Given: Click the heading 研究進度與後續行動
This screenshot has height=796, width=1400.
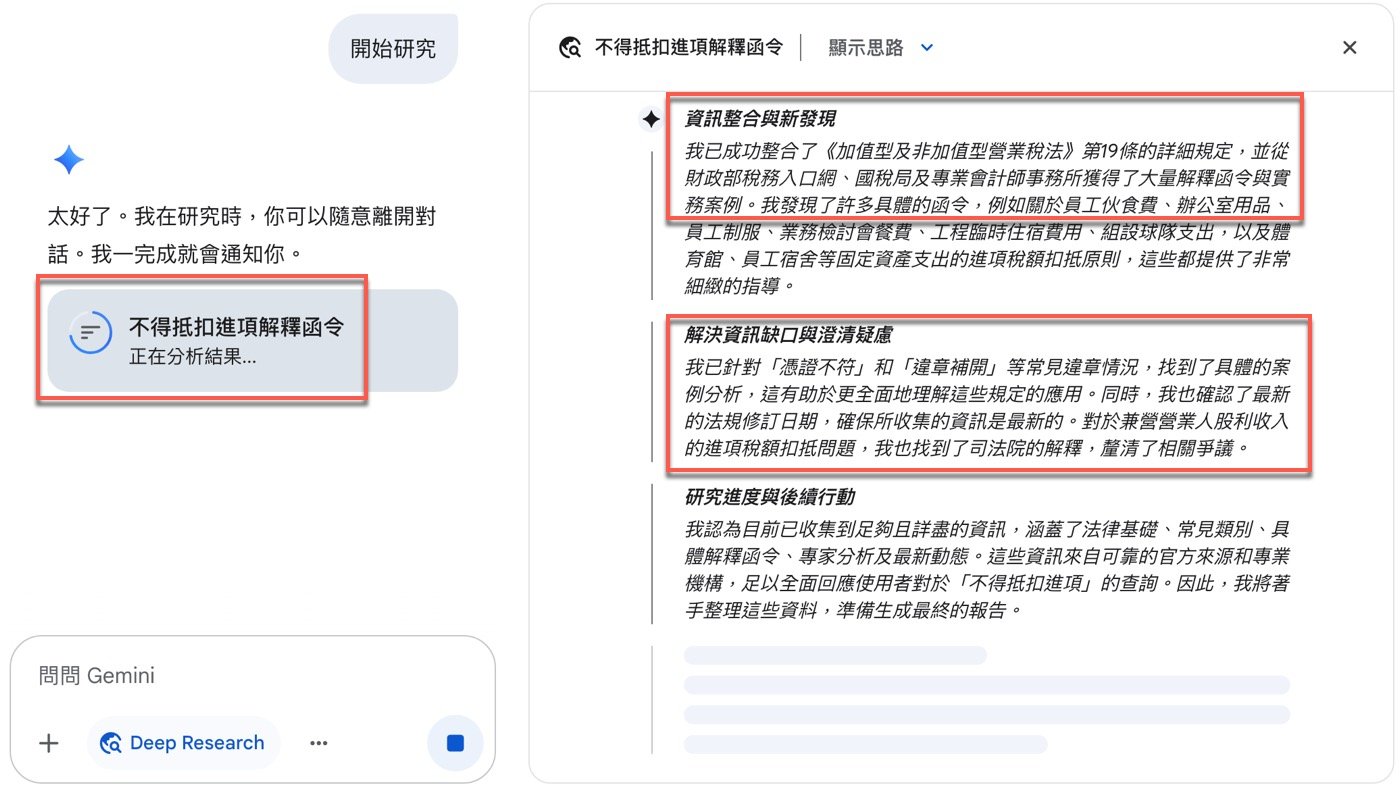Looking at the screenshot, I should 770,497.
